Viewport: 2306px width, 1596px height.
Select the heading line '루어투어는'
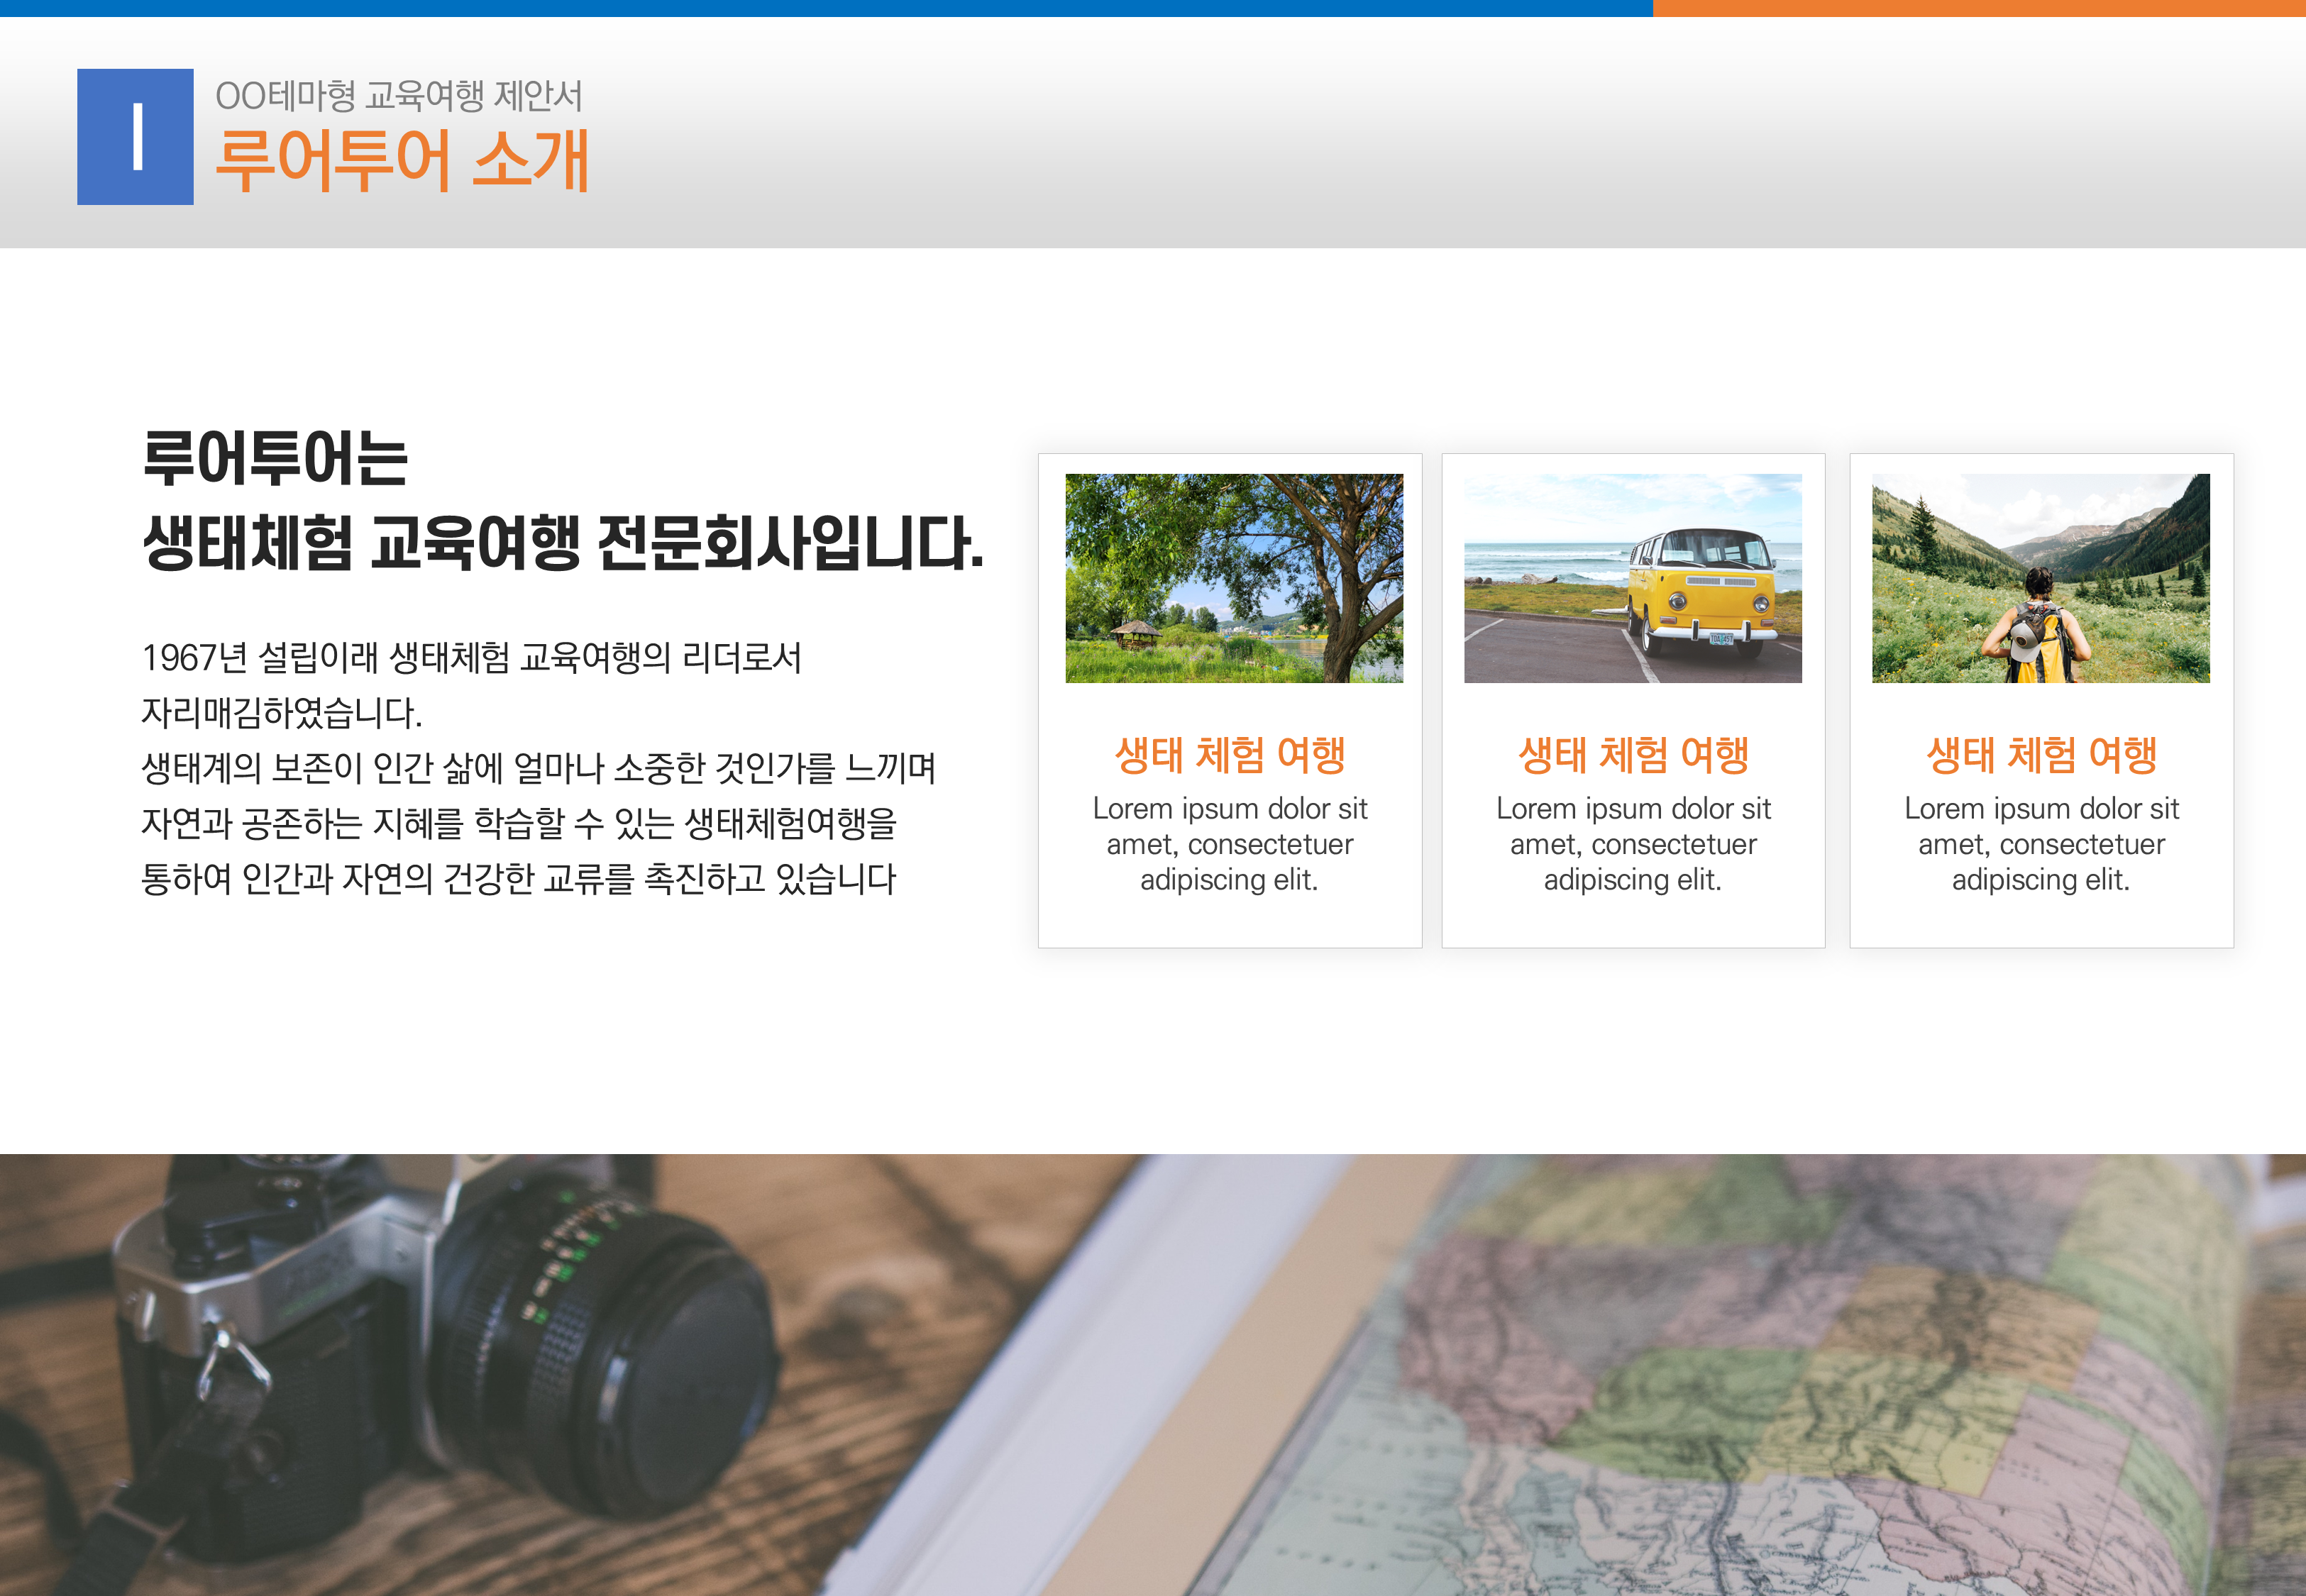[275, 459]
